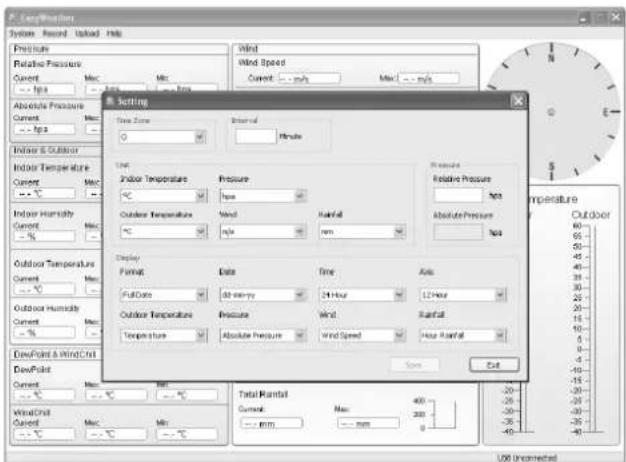626x462 pixels.
Task: Open the Wind unit dropdown
Action: [263, 232]
